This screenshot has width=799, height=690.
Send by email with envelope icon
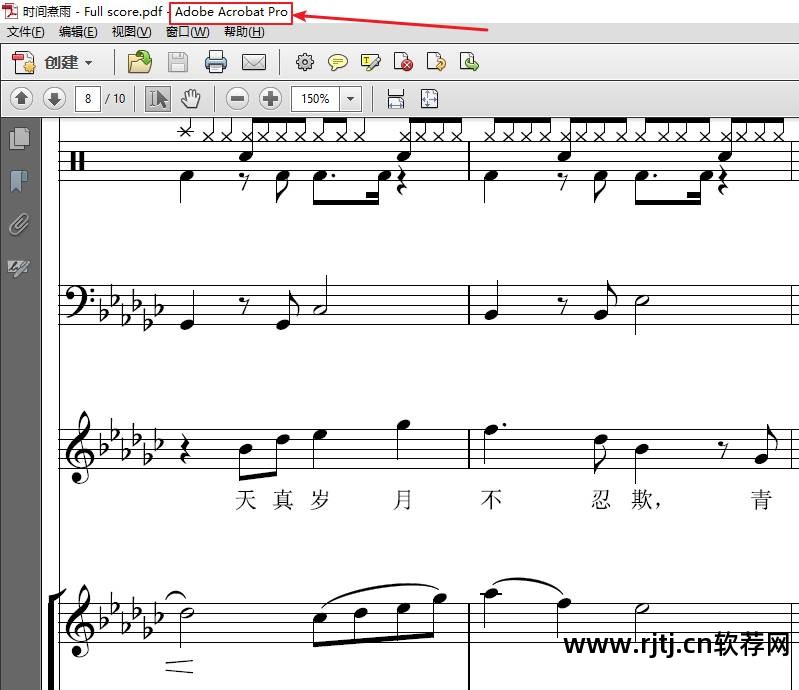click(x=254, y=62)
